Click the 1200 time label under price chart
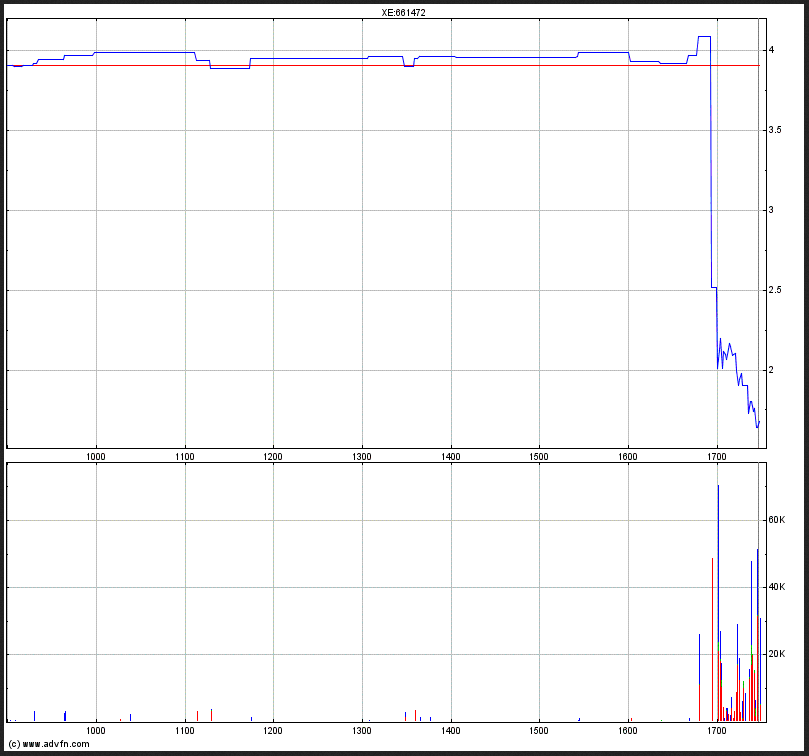Image resolution: width=809 pixels, height=756 pixels. (x=273, y=457)
